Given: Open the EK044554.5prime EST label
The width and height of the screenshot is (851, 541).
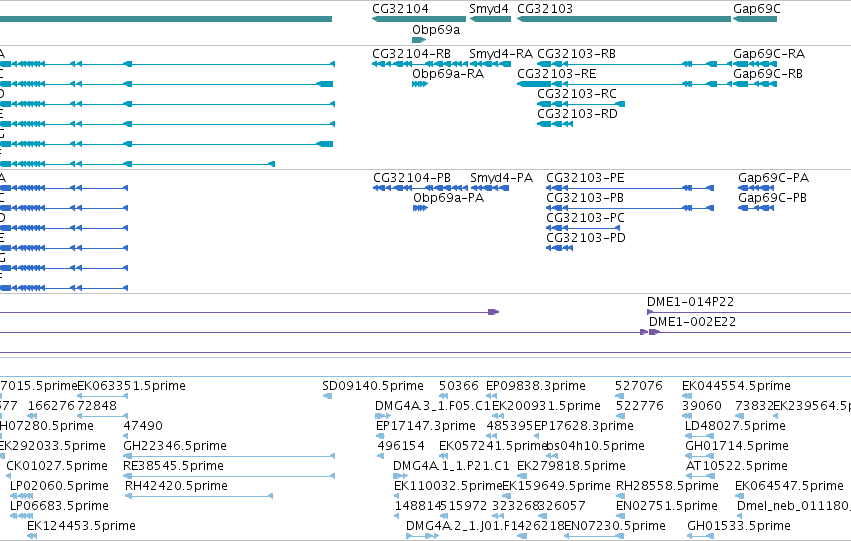Looking at the screenshot, I should tap(736, 386).
